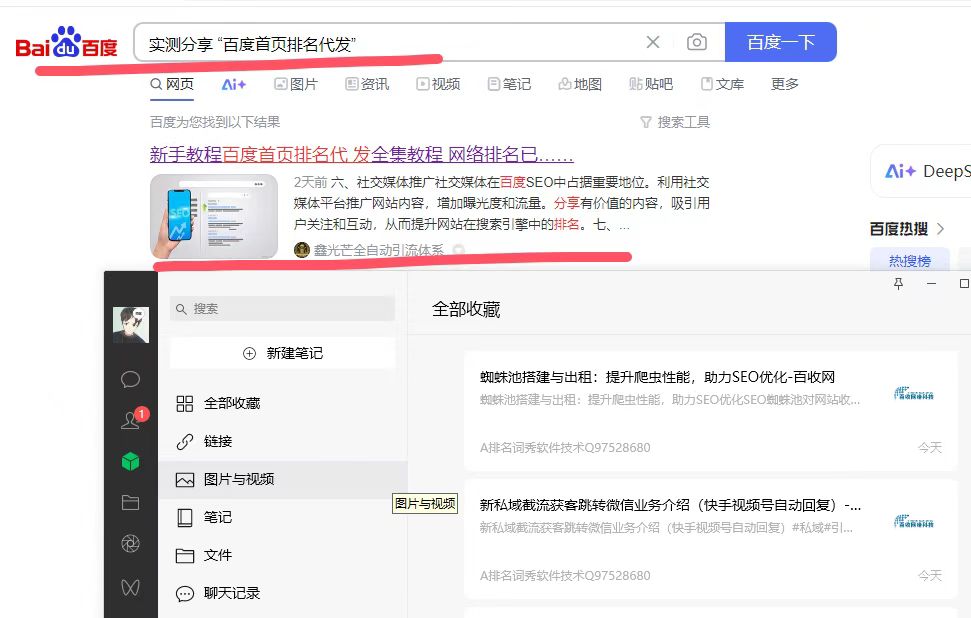The width and height of the screenshot is (971, 618).
Task: Click the plus icon in 新建笔记
Action: (249, 354)
